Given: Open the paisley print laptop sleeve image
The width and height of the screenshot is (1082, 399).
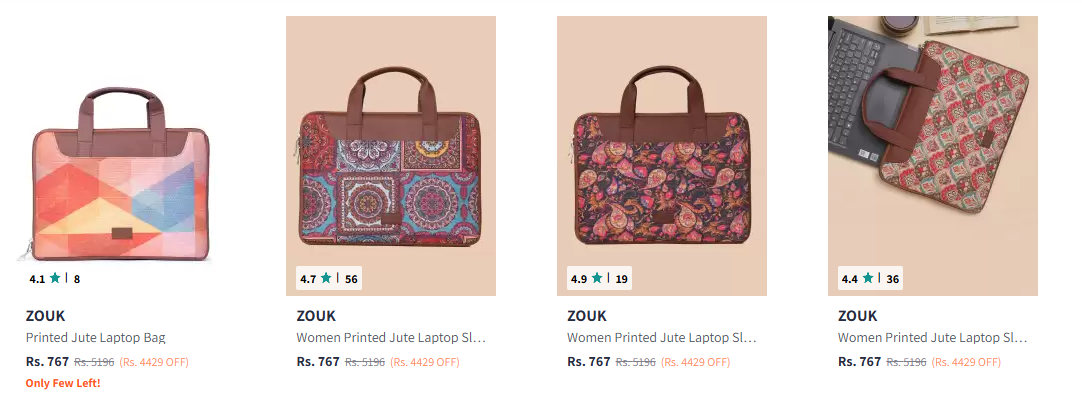Looking at the screenshot, I should (x=662, y=156).
